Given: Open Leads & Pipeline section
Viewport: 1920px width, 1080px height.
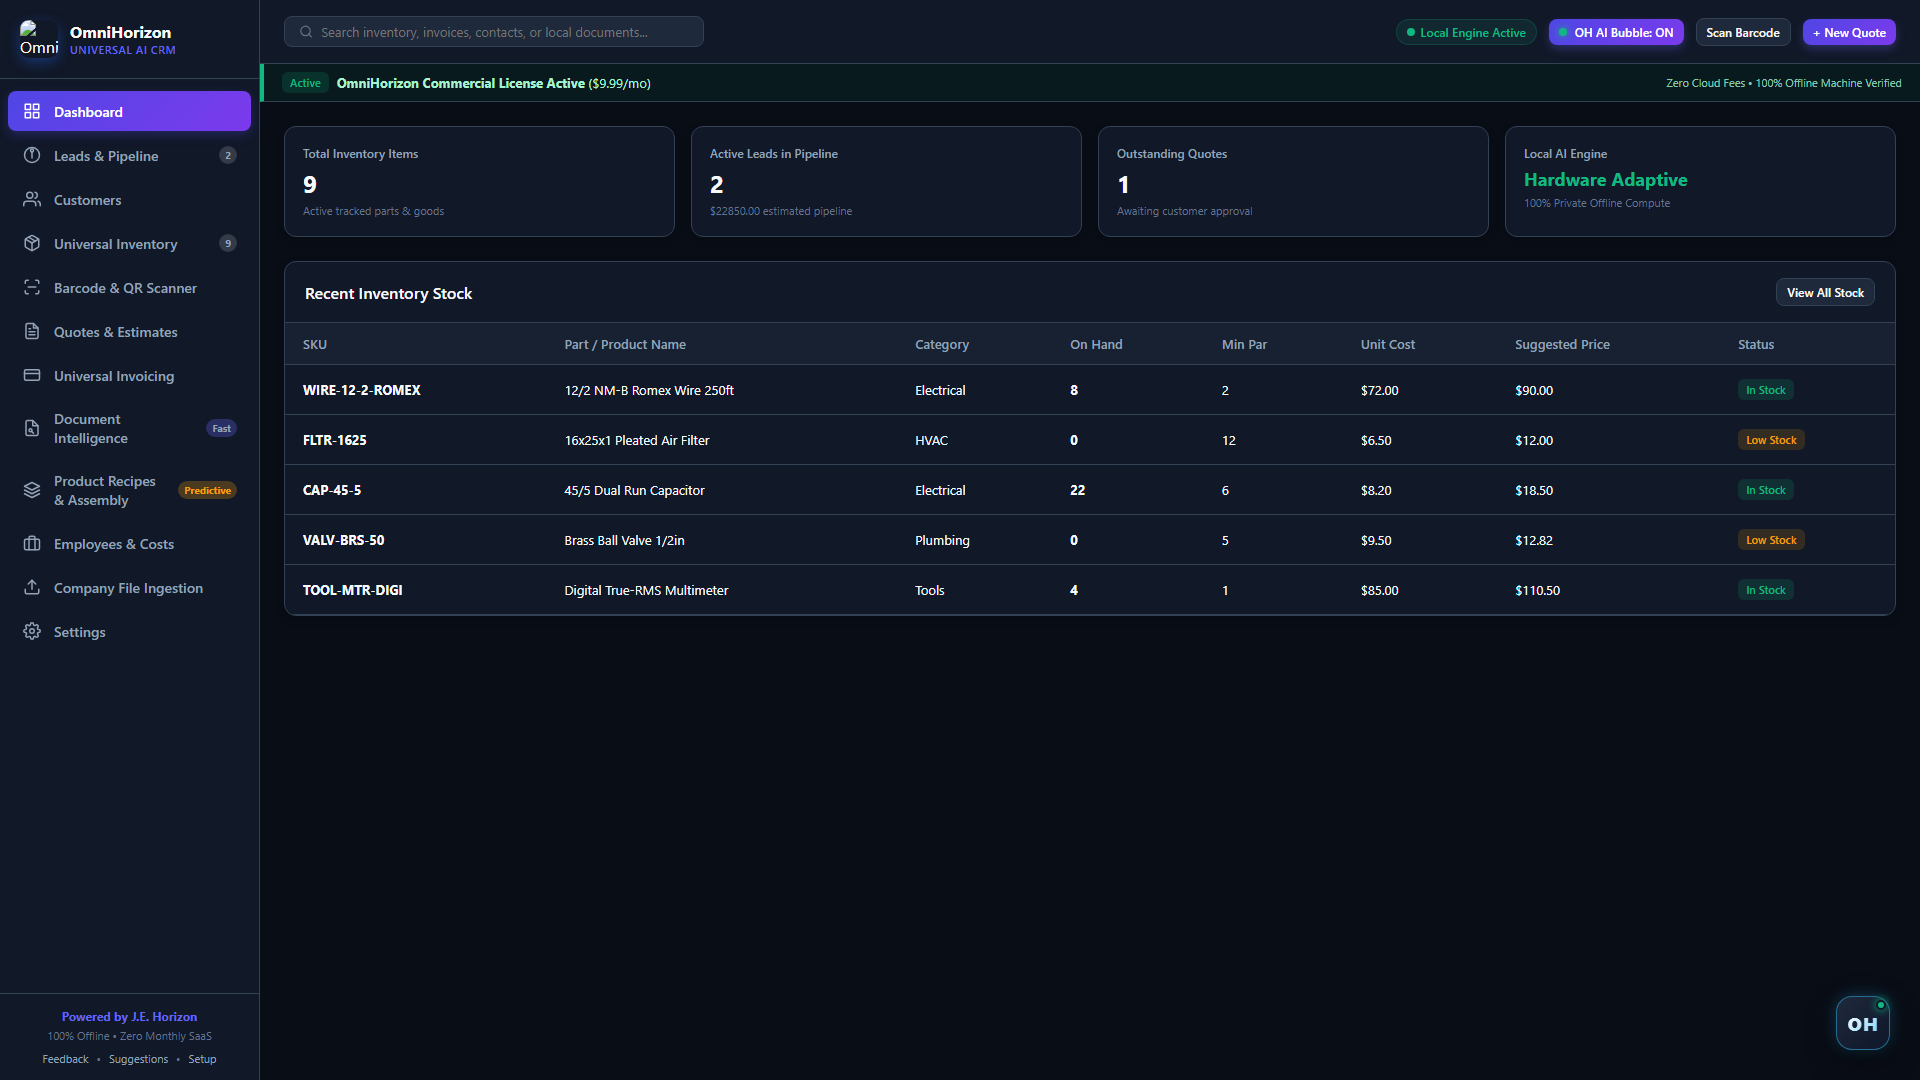Looking at the screenshot, I should click(129, 155).
